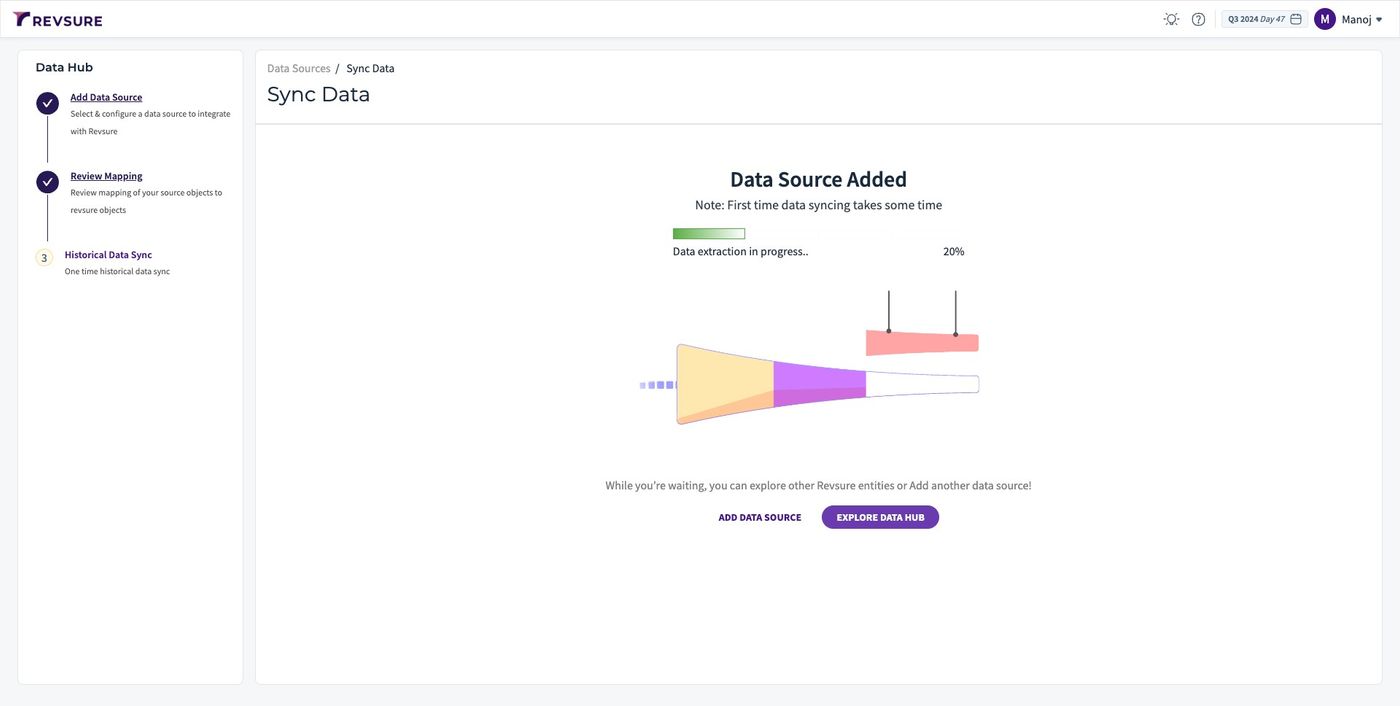Open the Review Mapping step link
The width and height of the screenshot is (1400, 706).
tap(106, 176)
